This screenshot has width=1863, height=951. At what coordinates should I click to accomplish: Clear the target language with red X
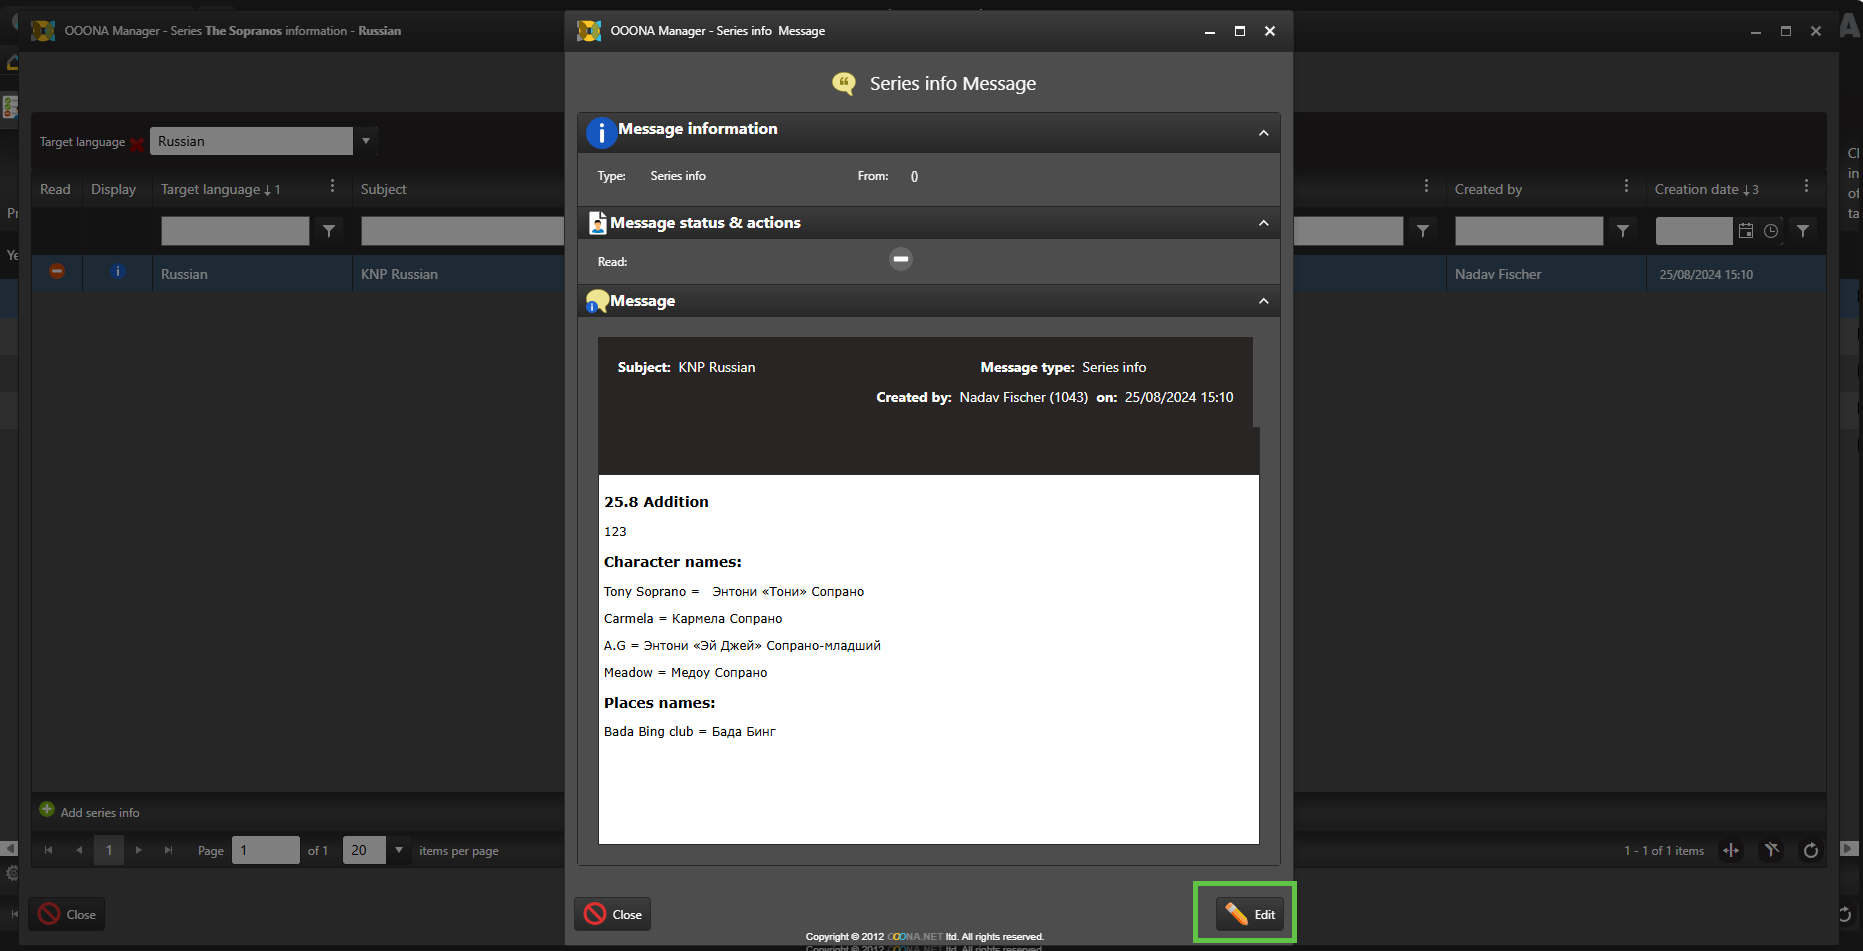[x=137, y=144]
